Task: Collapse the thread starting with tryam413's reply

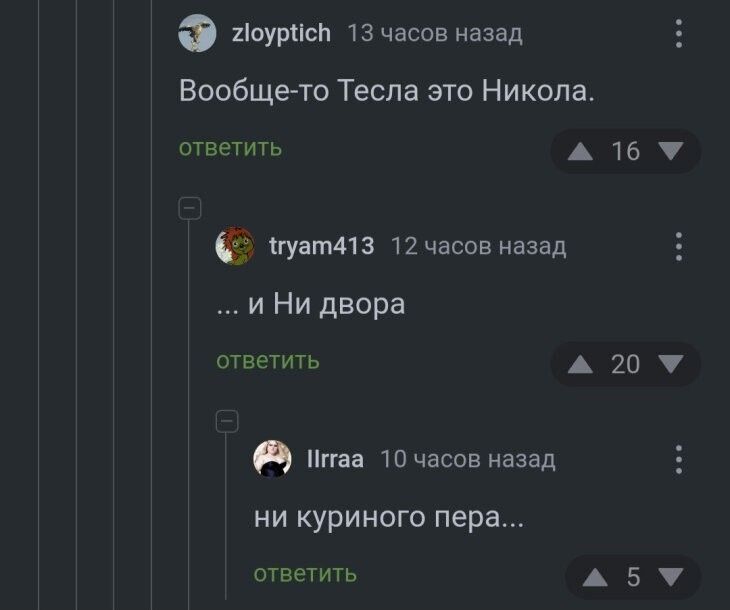Action: click(x=190, y=208)
